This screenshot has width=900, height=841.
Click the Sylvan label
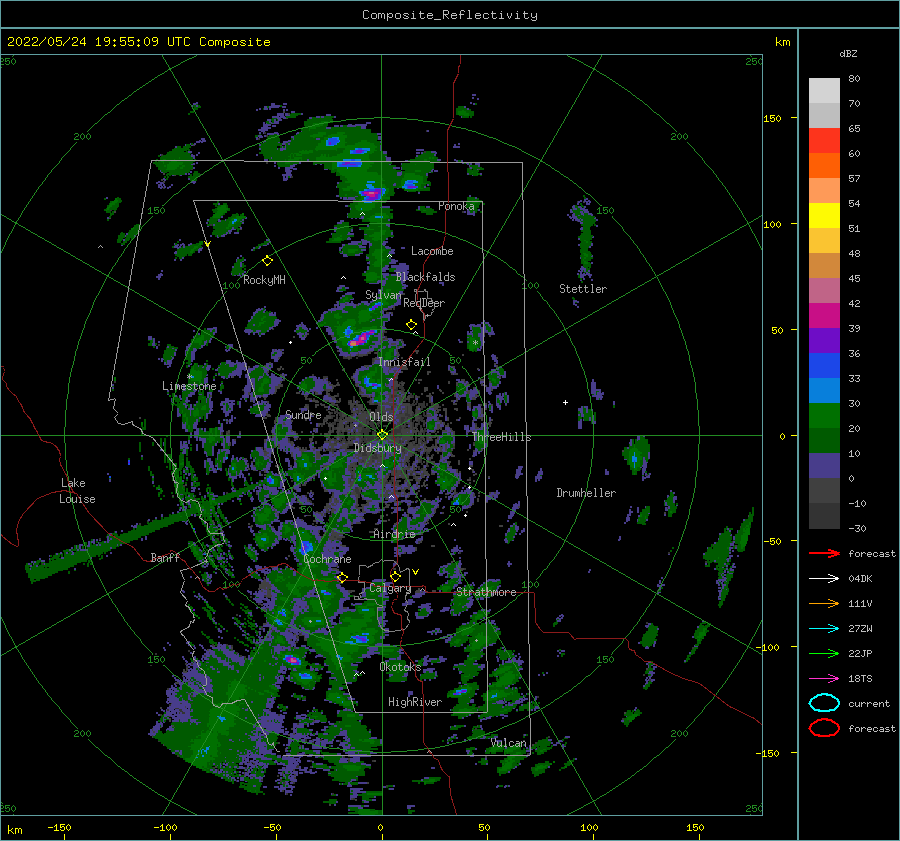tap(383, 295)
